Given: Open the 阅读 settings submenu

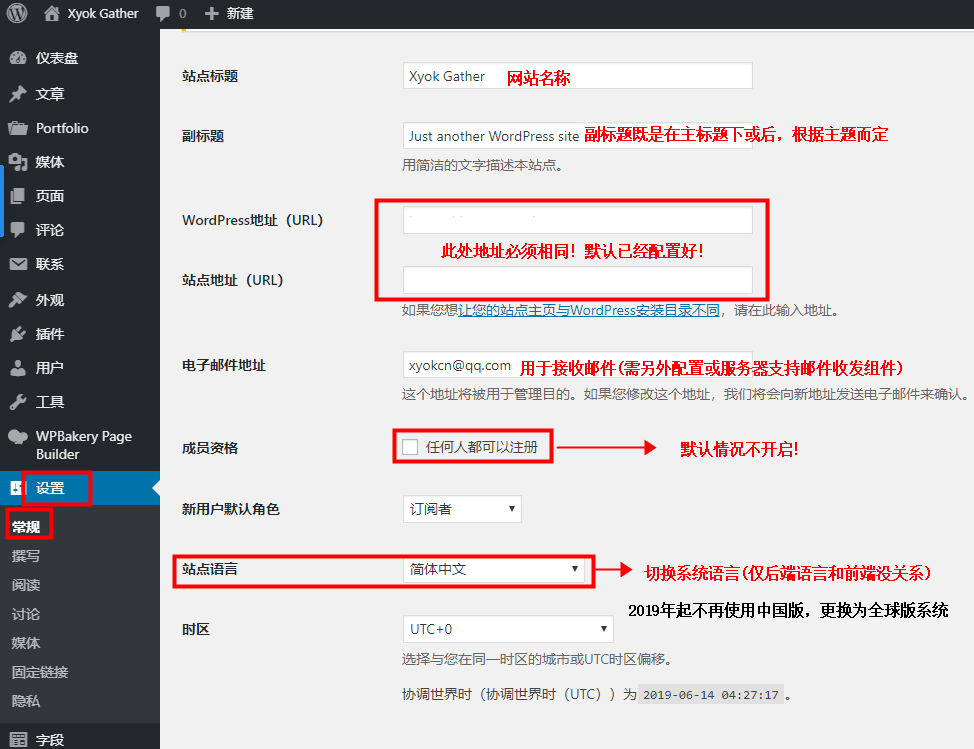Looking at the screenshot, I should (x=26, y=585).
